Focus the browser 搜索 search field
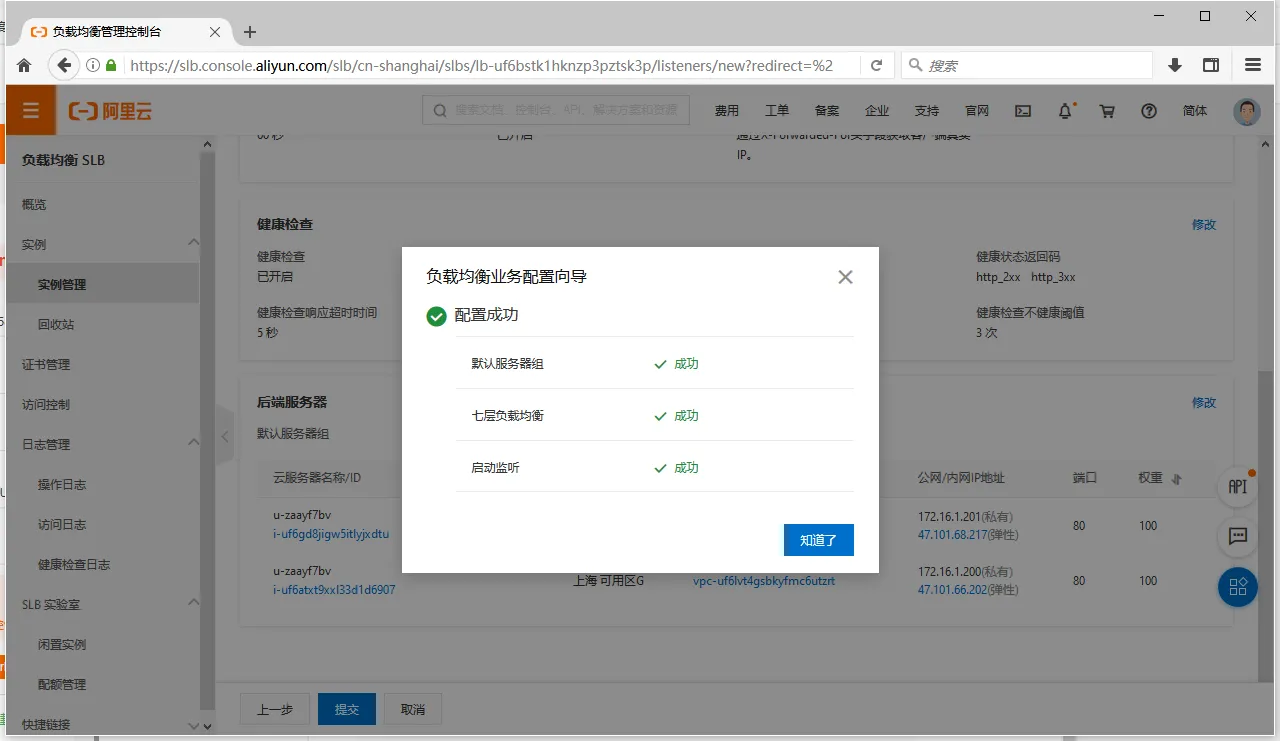The width and height of the screenshot is (1280, 741). [x=1027, y=65]
